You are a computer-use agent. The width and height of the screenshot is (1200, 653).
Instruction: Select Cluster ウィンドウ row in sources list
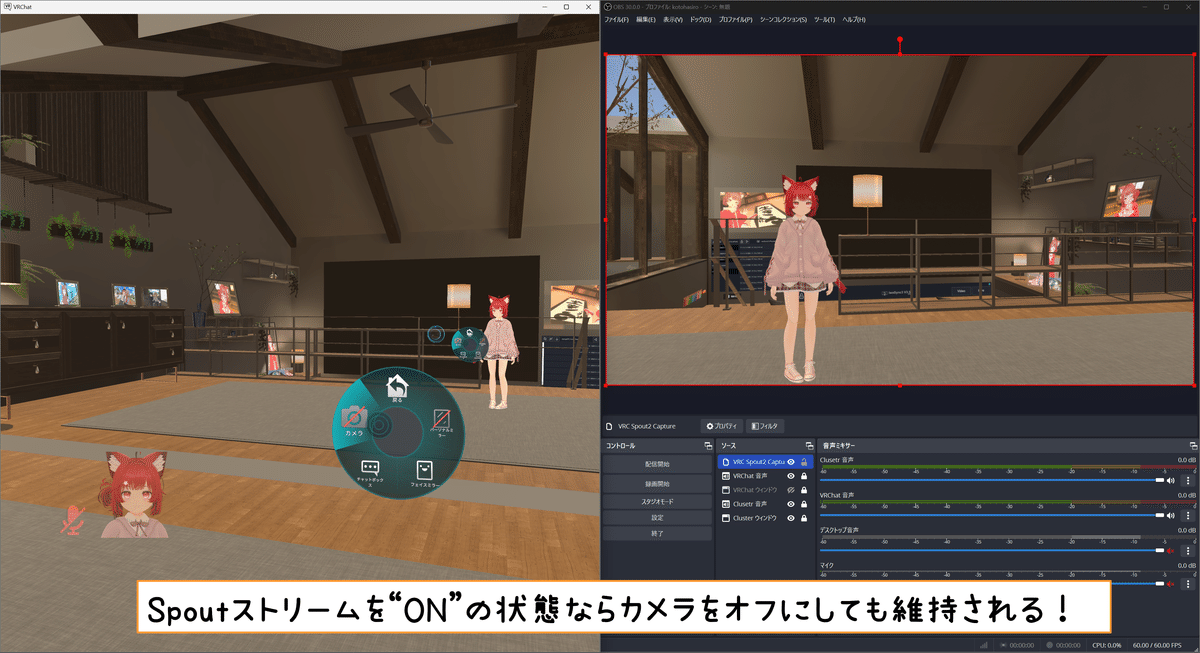point(765,518)
